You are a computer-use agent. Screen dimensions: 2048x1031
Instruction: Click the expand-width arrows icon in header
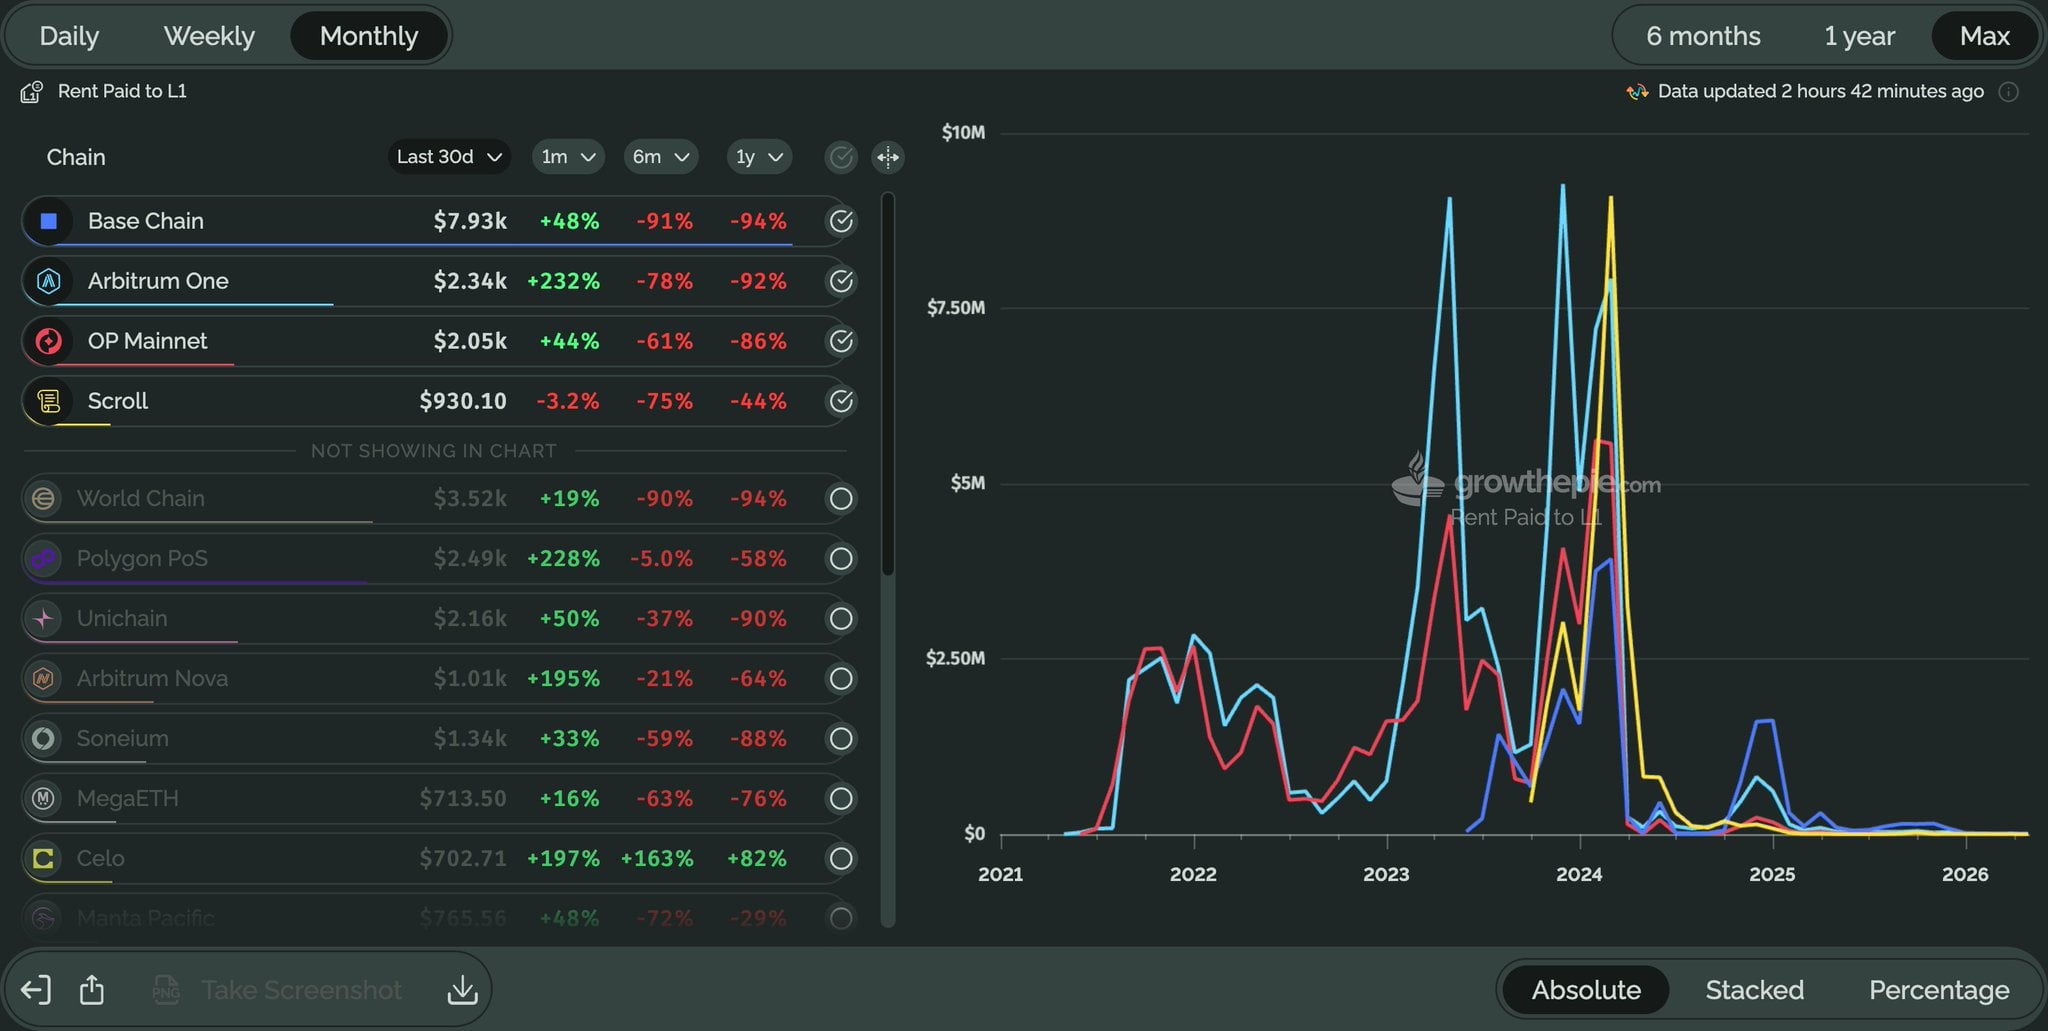click(x=888, y=157)
